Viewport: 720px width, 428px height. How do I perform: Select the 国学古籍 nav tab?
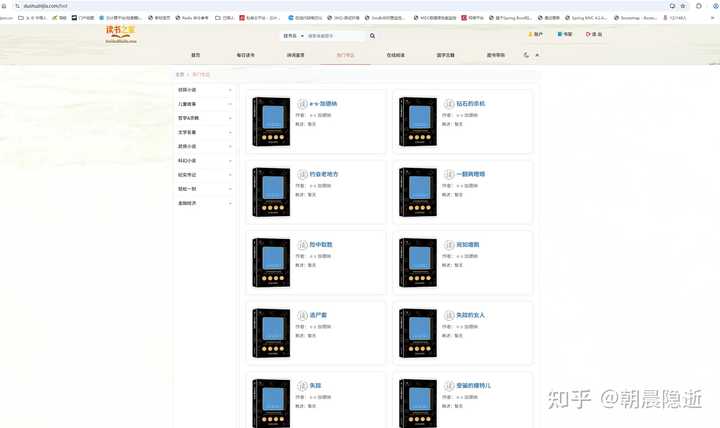pyautogui.click(x=445, y=55)
